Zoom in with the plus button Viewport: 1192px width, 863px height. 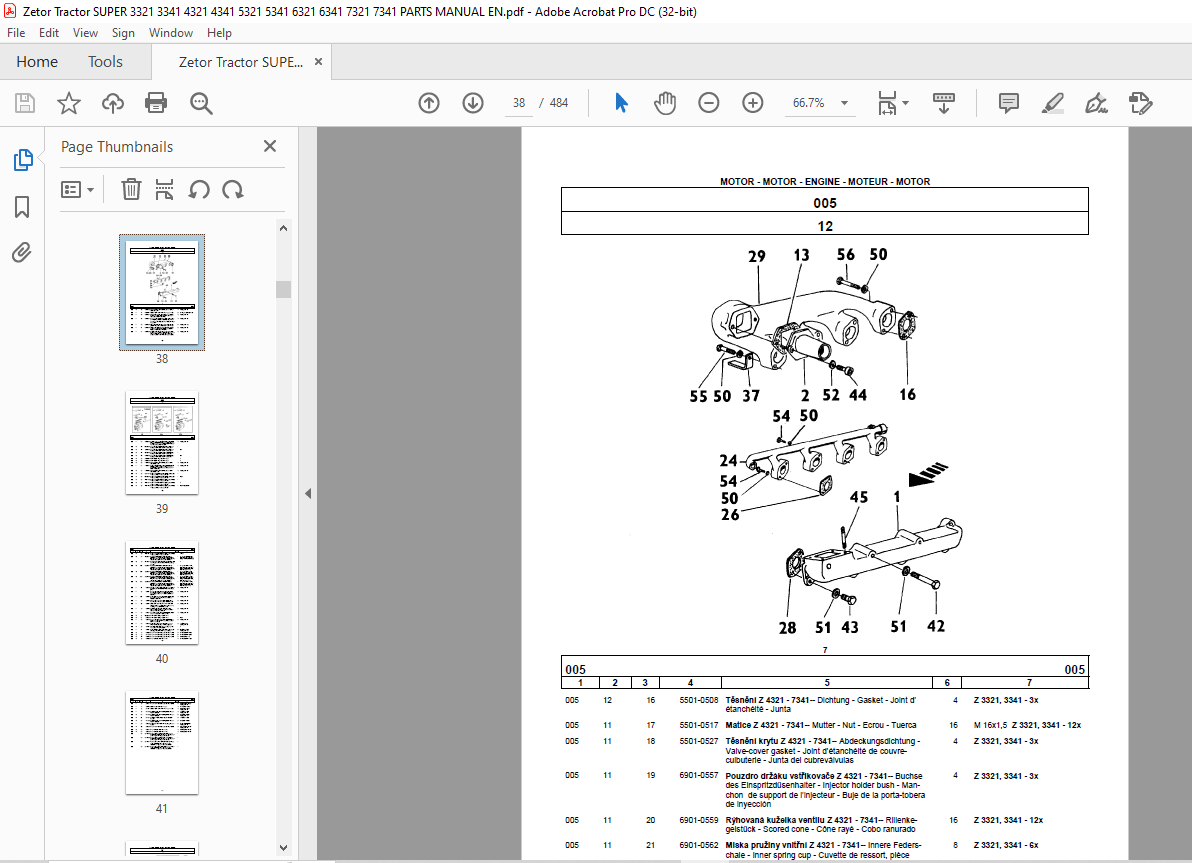pyautogui.click(x=753, y=103)
